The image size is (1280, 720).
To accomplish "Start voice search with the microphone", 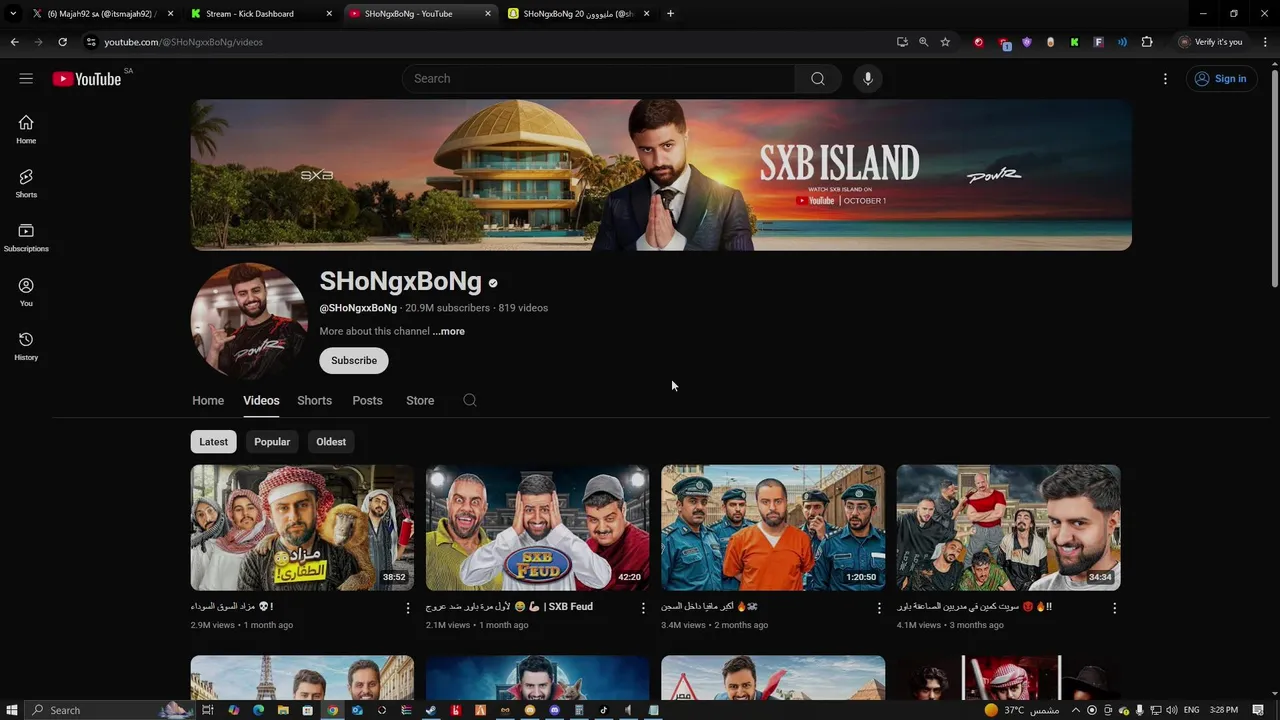I will 868,79.
